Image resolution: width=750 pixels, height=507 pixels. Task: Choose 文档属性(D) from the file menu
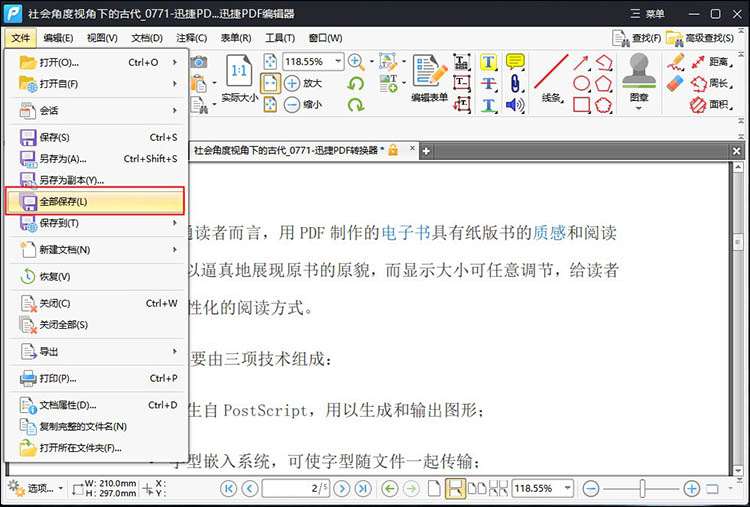point(95,405)
